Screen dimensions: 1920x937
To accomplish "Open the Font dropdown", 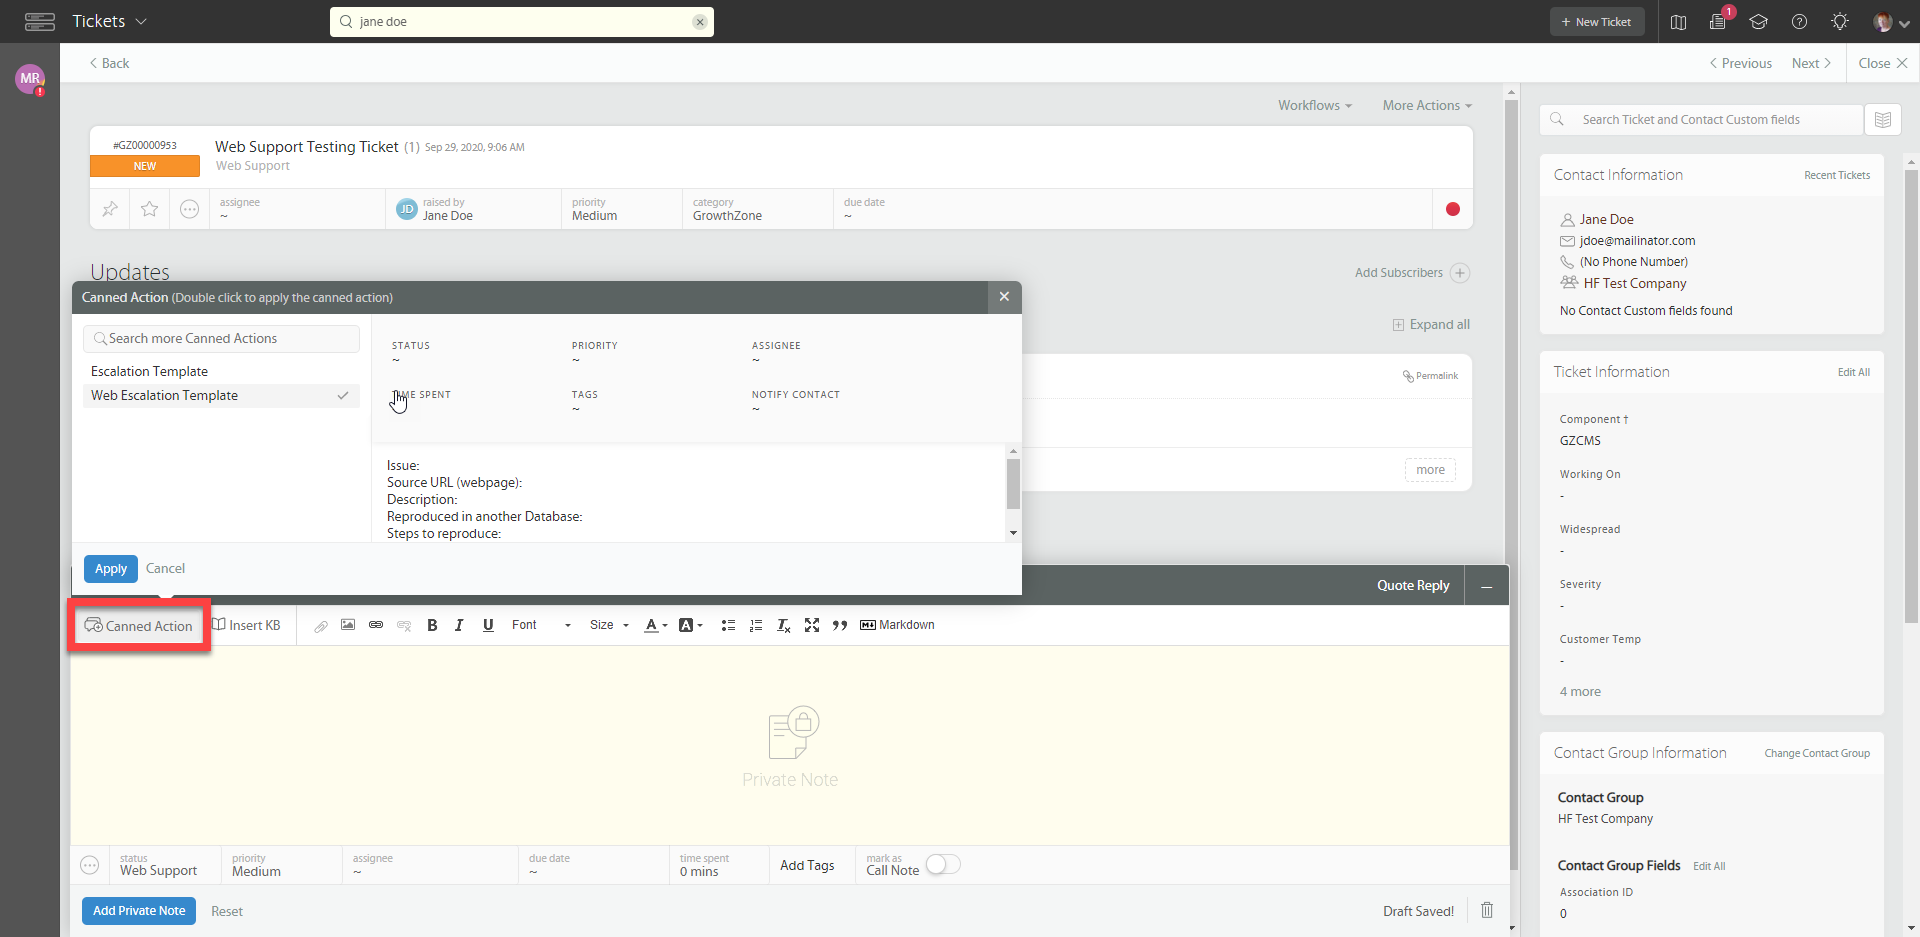I will 541,625.
